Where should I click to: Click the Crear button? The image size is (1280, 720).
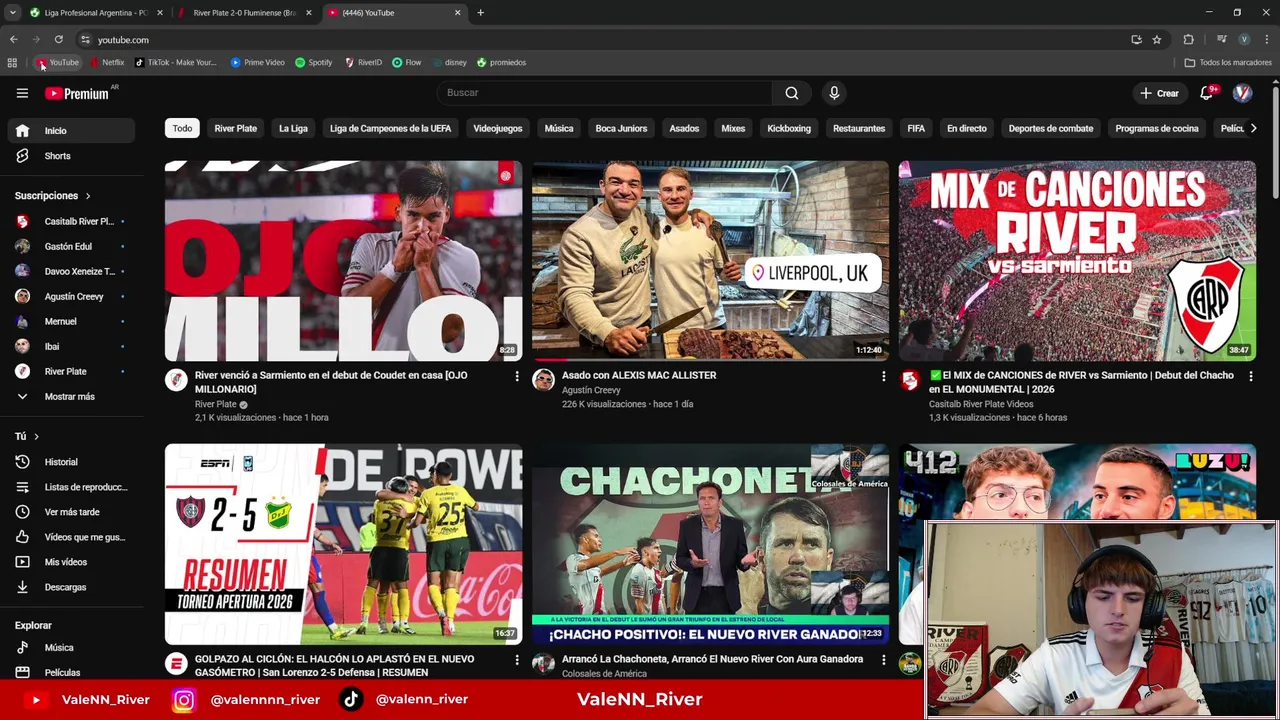point(1159,93)
